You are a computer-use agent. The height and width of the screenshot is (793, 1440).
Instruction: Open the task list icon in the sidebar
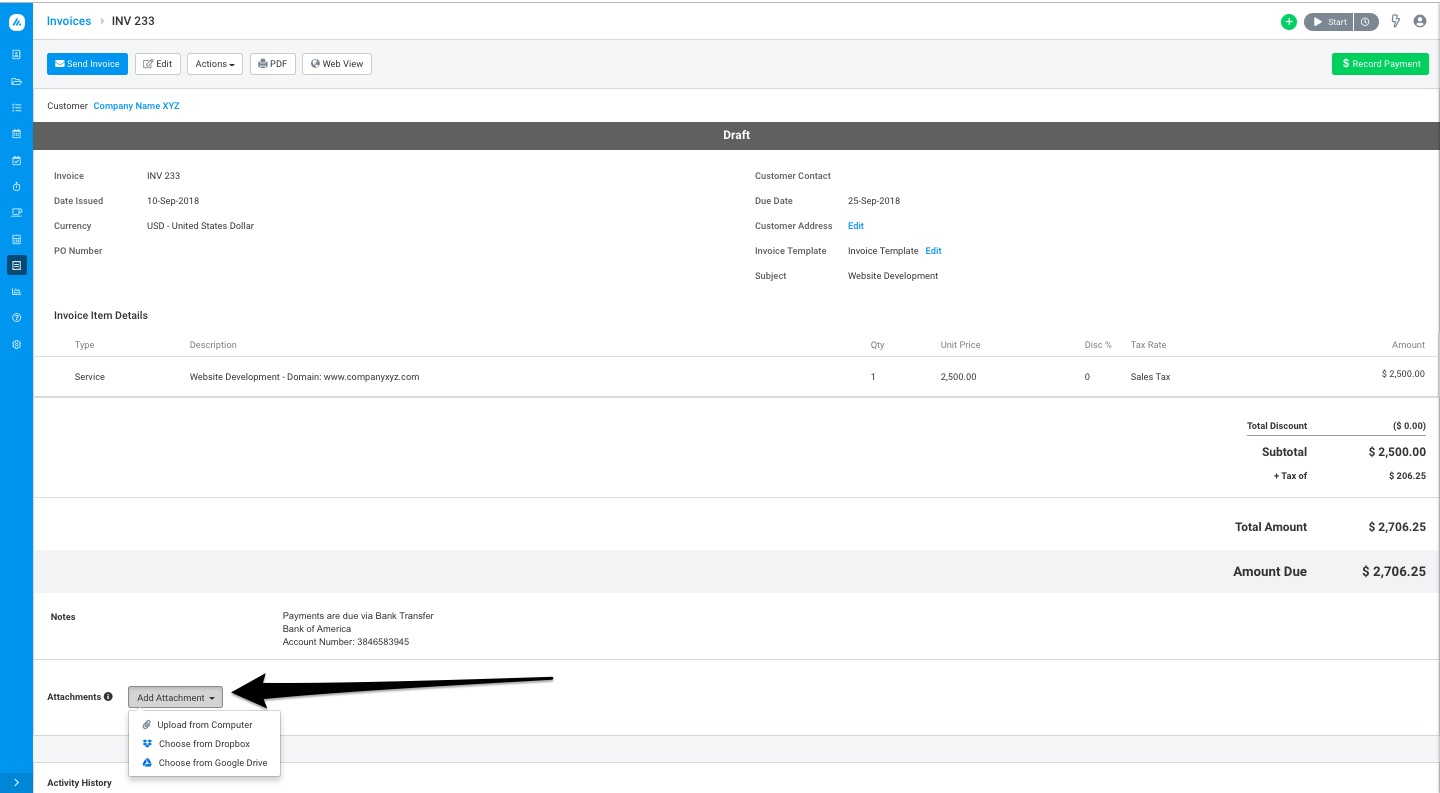[16, 107]
